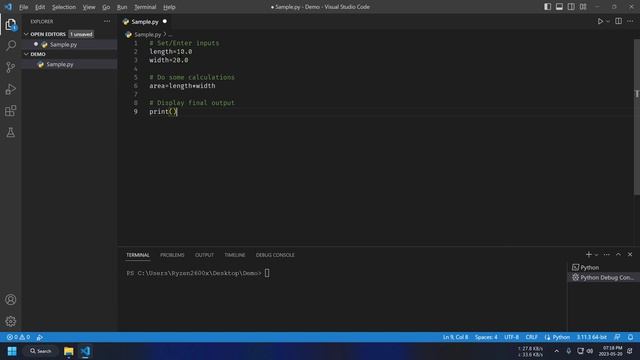Viewport: 640px width, 360px height.
Task: Click the debug launch status bar icon
Action: pos(40,337)
